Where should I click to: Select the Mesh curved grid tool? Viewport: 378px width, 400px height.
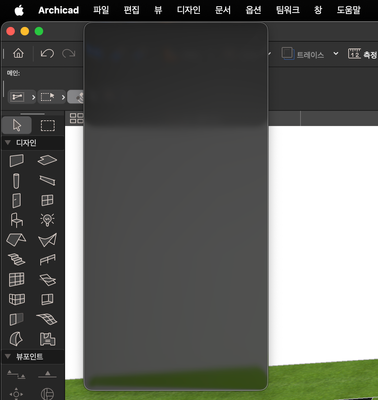pos(47,319)
